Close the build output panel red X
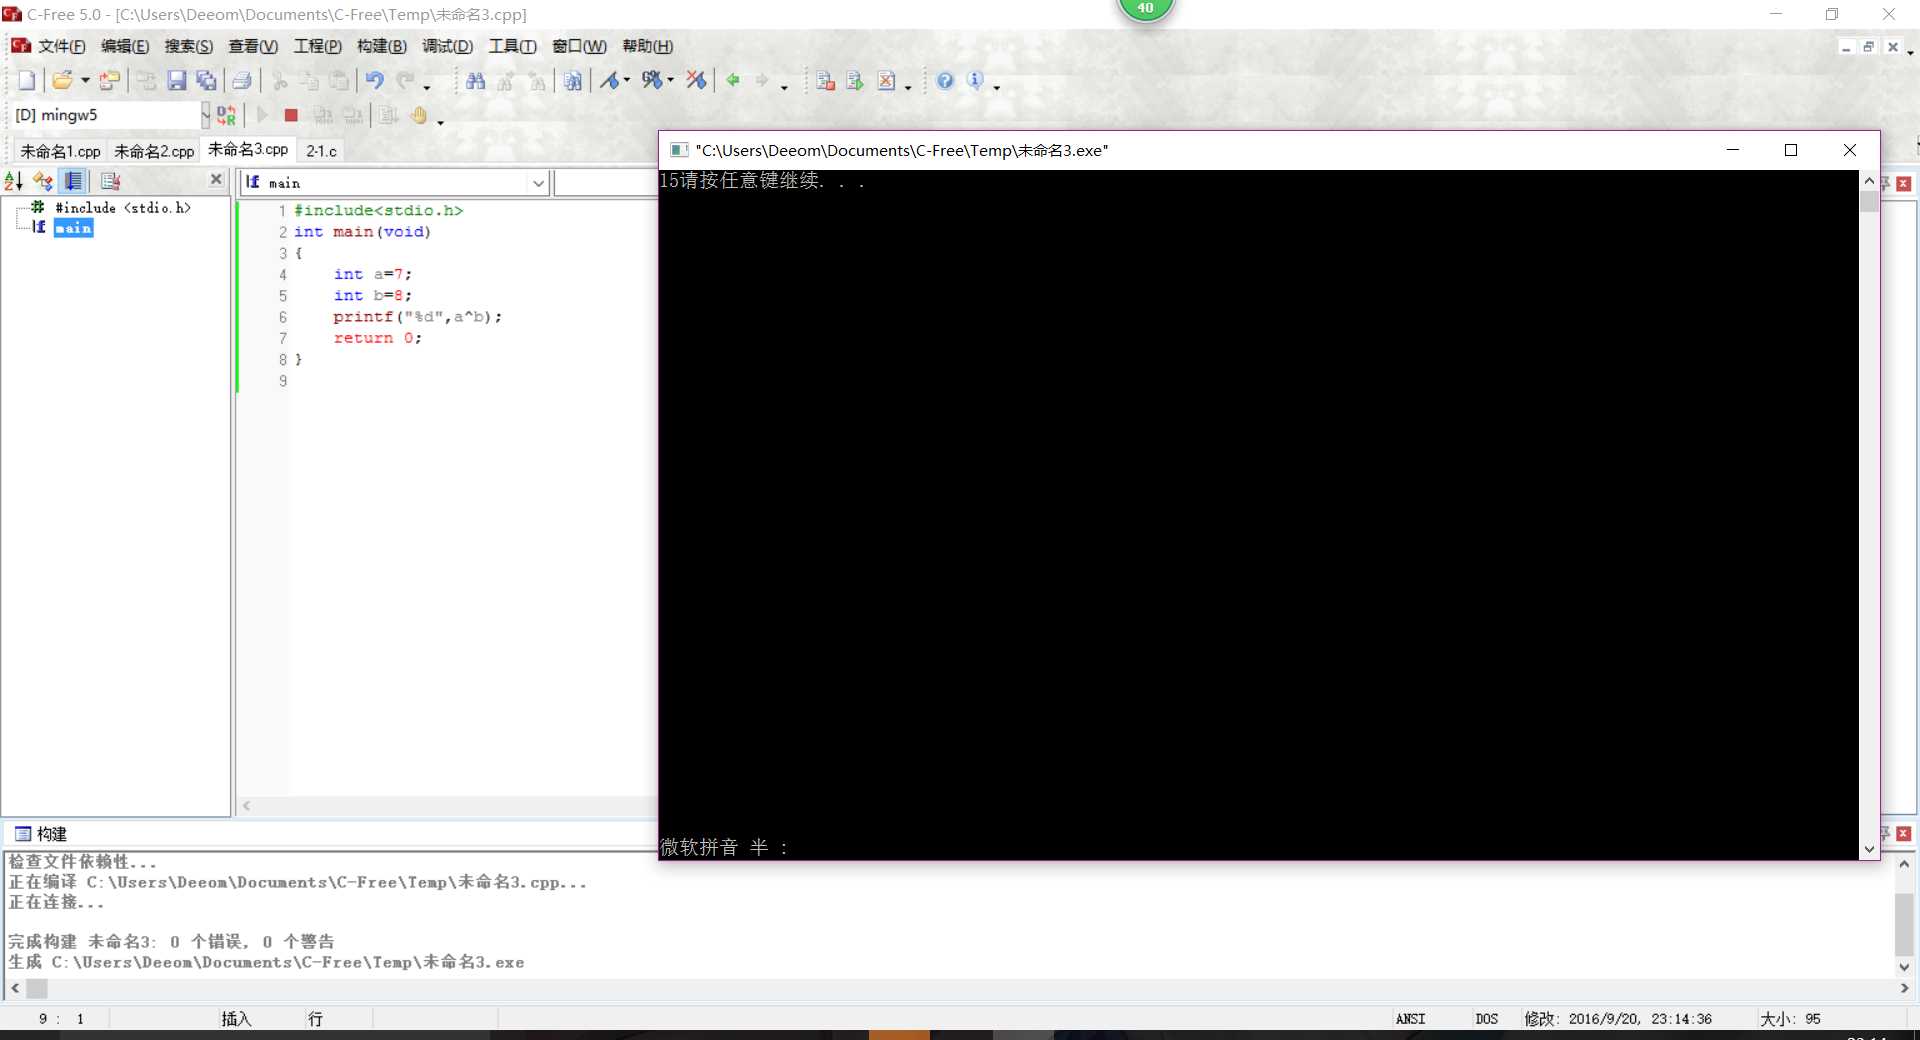 tap(1904, 834)
